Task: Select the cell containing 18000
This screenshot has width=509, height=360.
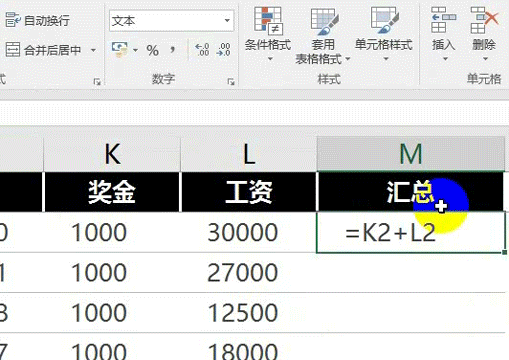Action: tap(248, 347)
